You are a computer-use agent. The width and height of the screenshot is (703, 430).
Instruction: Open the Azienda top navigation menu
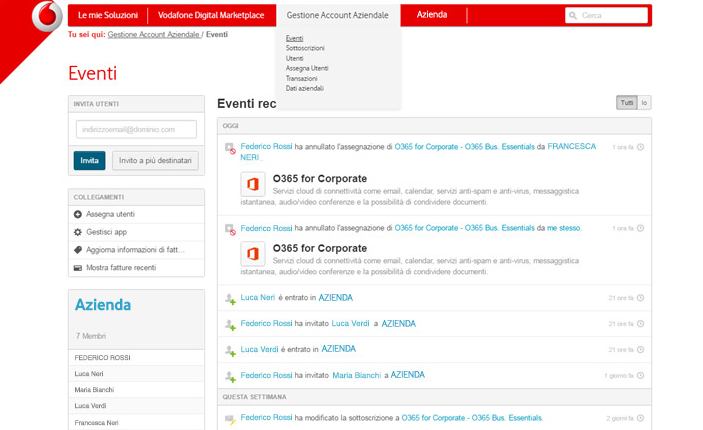pos(432,15)
